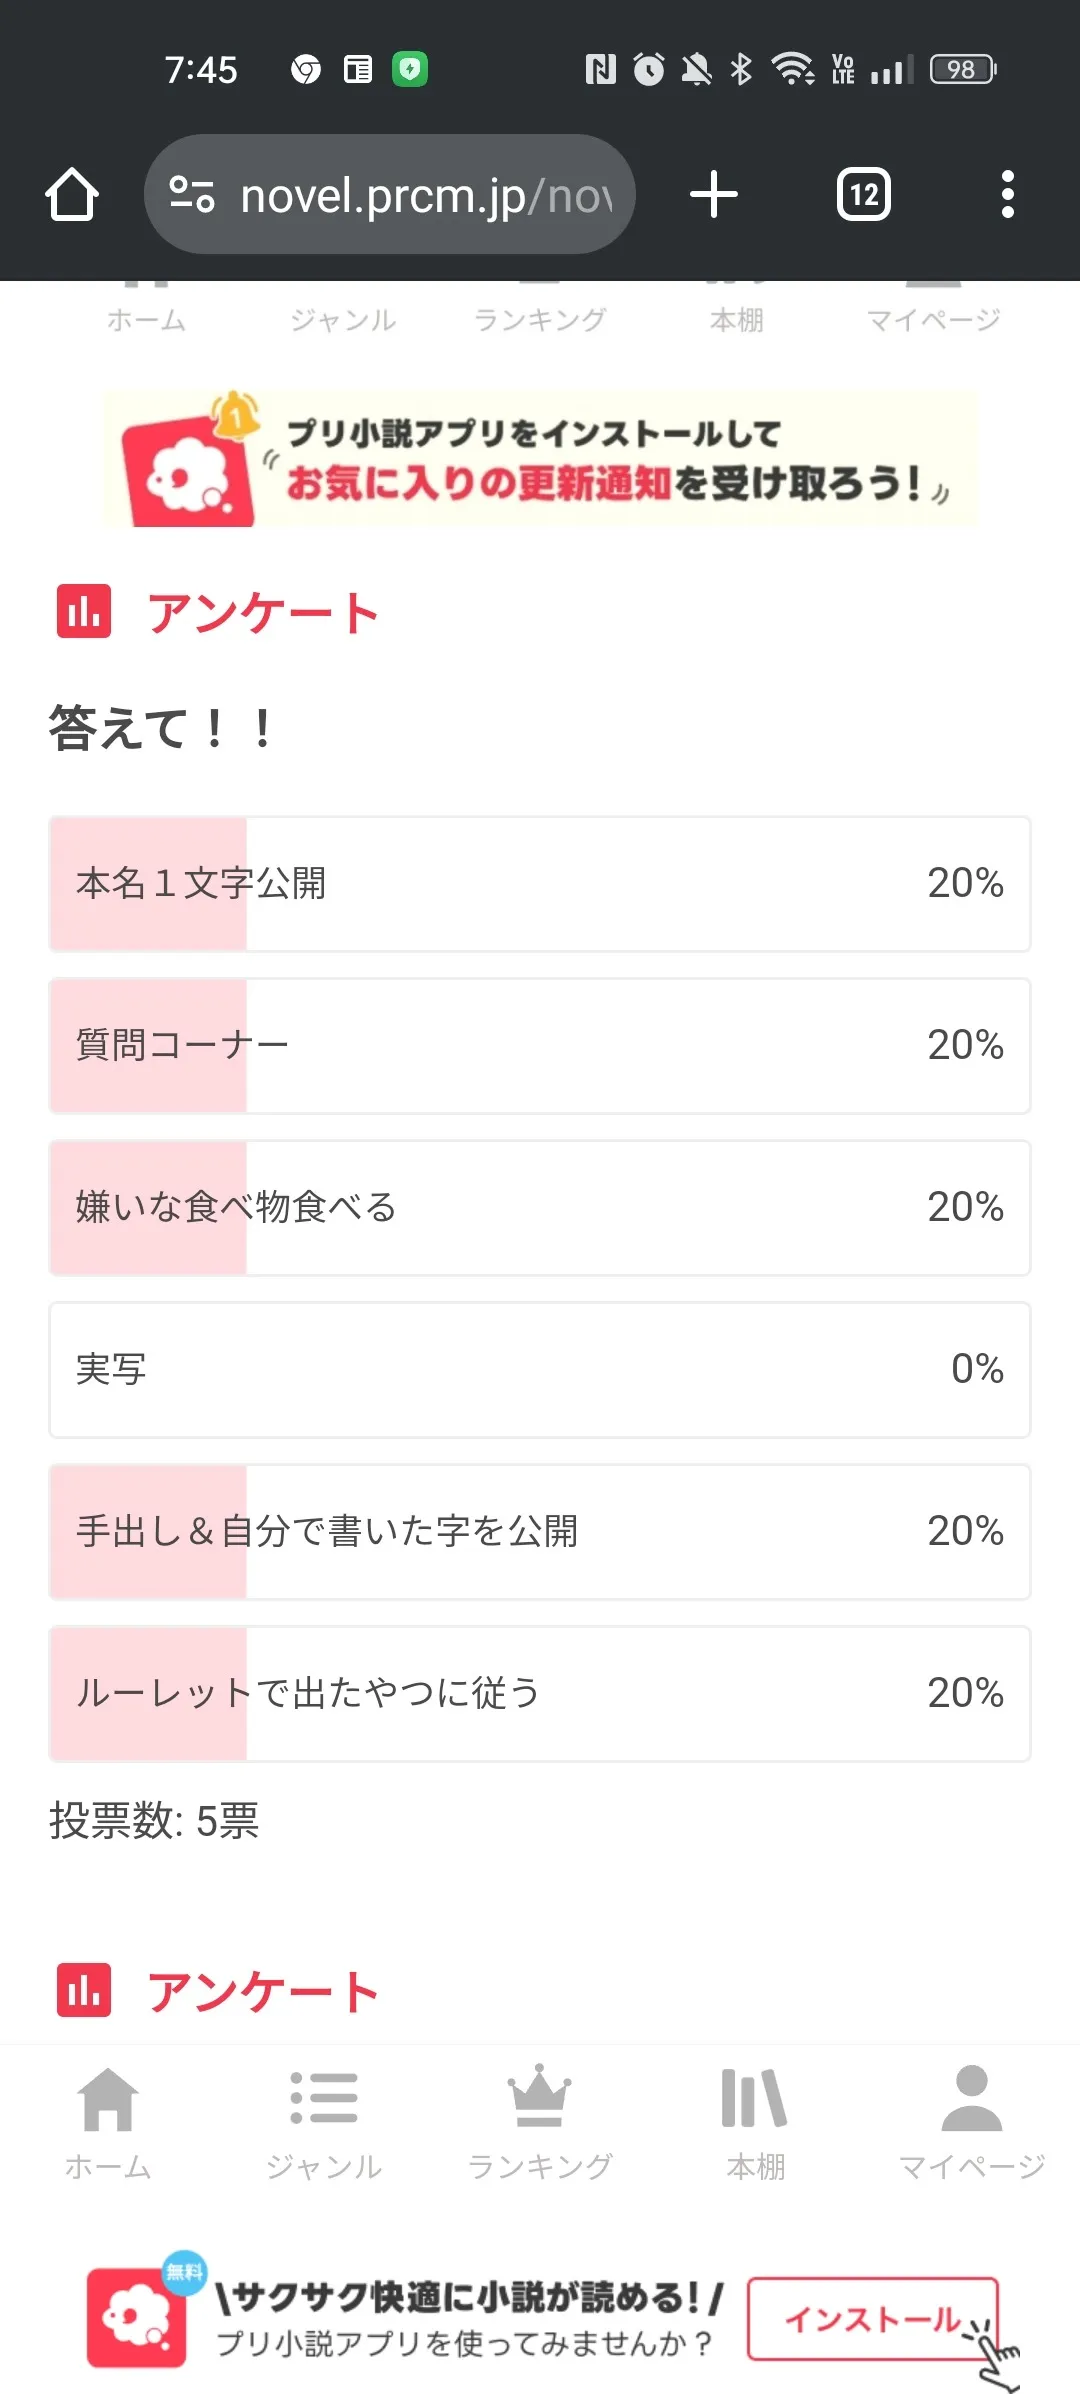Image resolution: width=1080 pixels, height=2394 pixels.
Task: Vote for 嫌いな食べ物食べる option
Action: coord(540,1208)
